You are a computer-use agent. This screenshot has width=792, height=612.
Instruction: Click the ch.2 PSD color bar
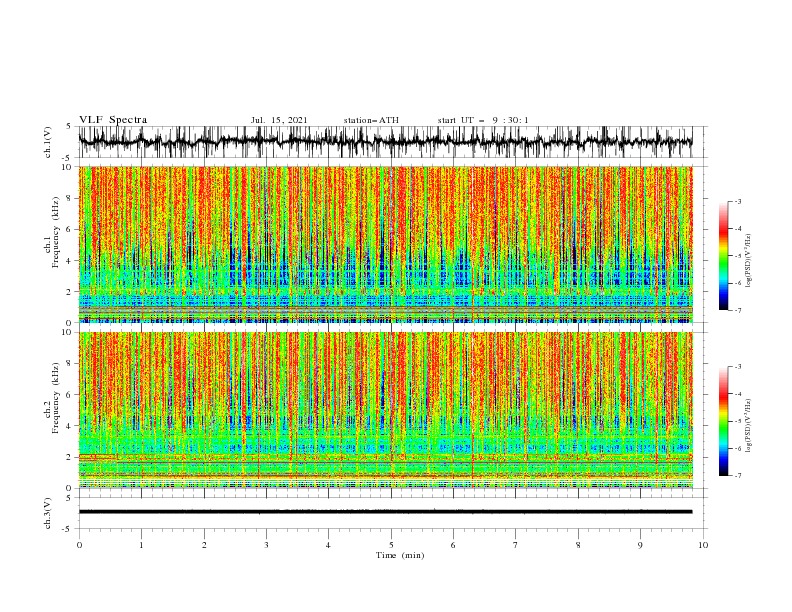click(723, 421)
